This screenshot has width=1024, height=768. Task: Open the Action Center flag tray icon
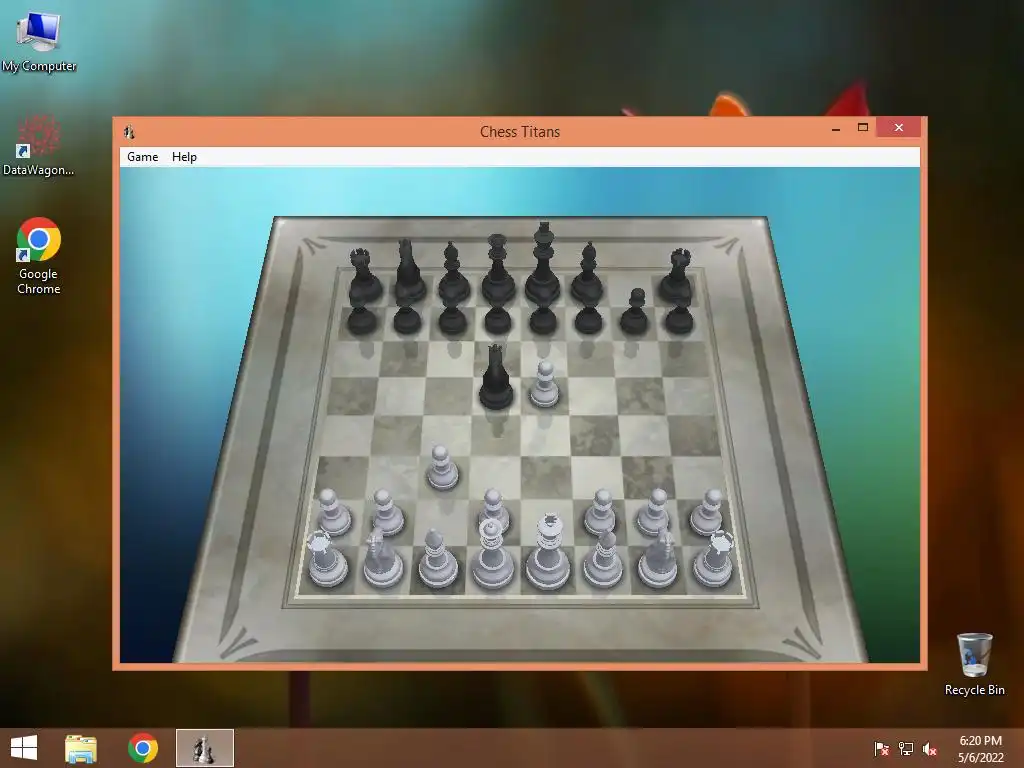(881, 749)
